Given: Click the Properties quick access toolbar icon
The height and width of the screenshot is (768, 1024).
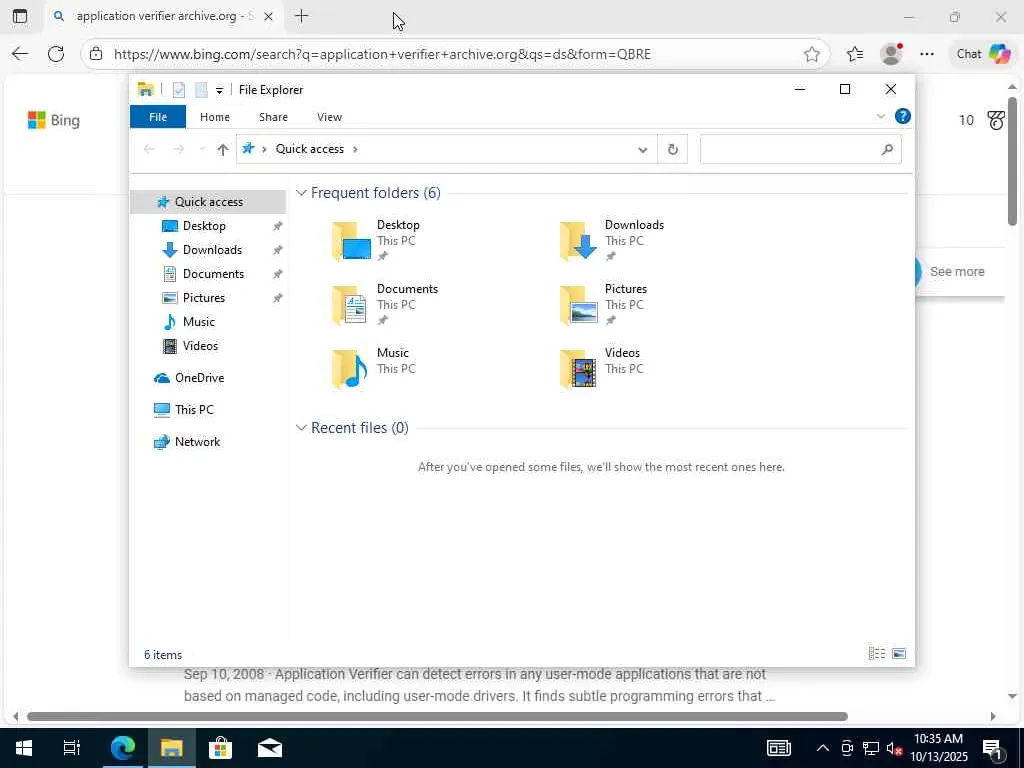Looking at the screenshot, I should 179,90.
